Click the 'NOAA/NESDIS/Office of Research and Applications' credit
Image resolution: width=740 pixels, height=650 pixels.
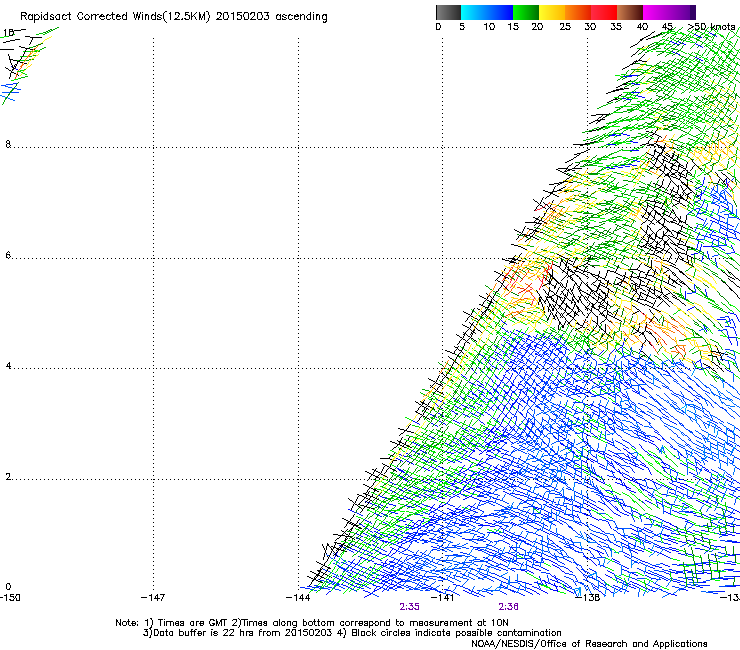pyautogui.click(x=589, y=644)
